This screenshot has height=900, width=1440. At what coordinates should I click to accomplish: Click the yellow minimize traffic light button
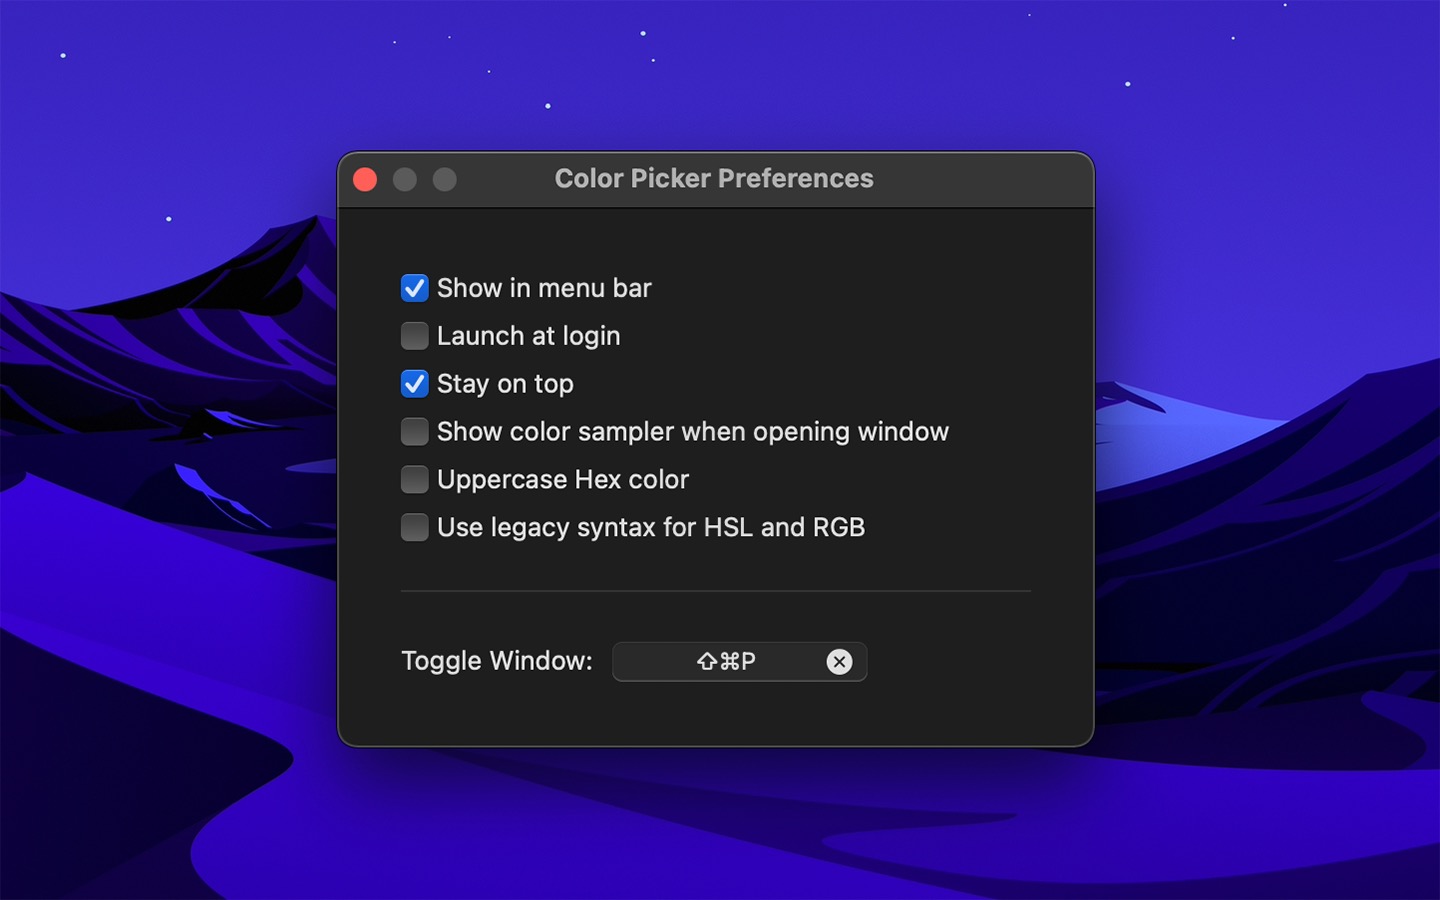(x=405, y=179)
